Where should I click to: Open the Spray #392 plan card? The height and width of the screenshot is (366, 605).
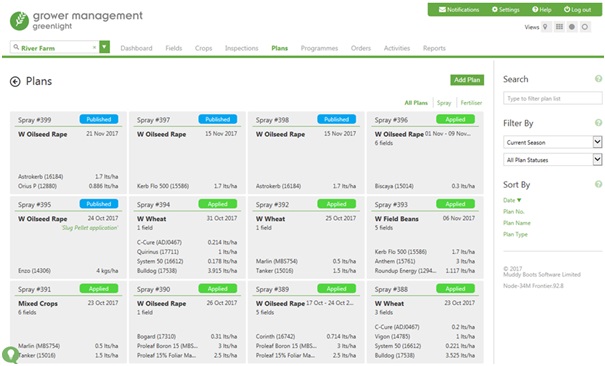coord(306,238)
